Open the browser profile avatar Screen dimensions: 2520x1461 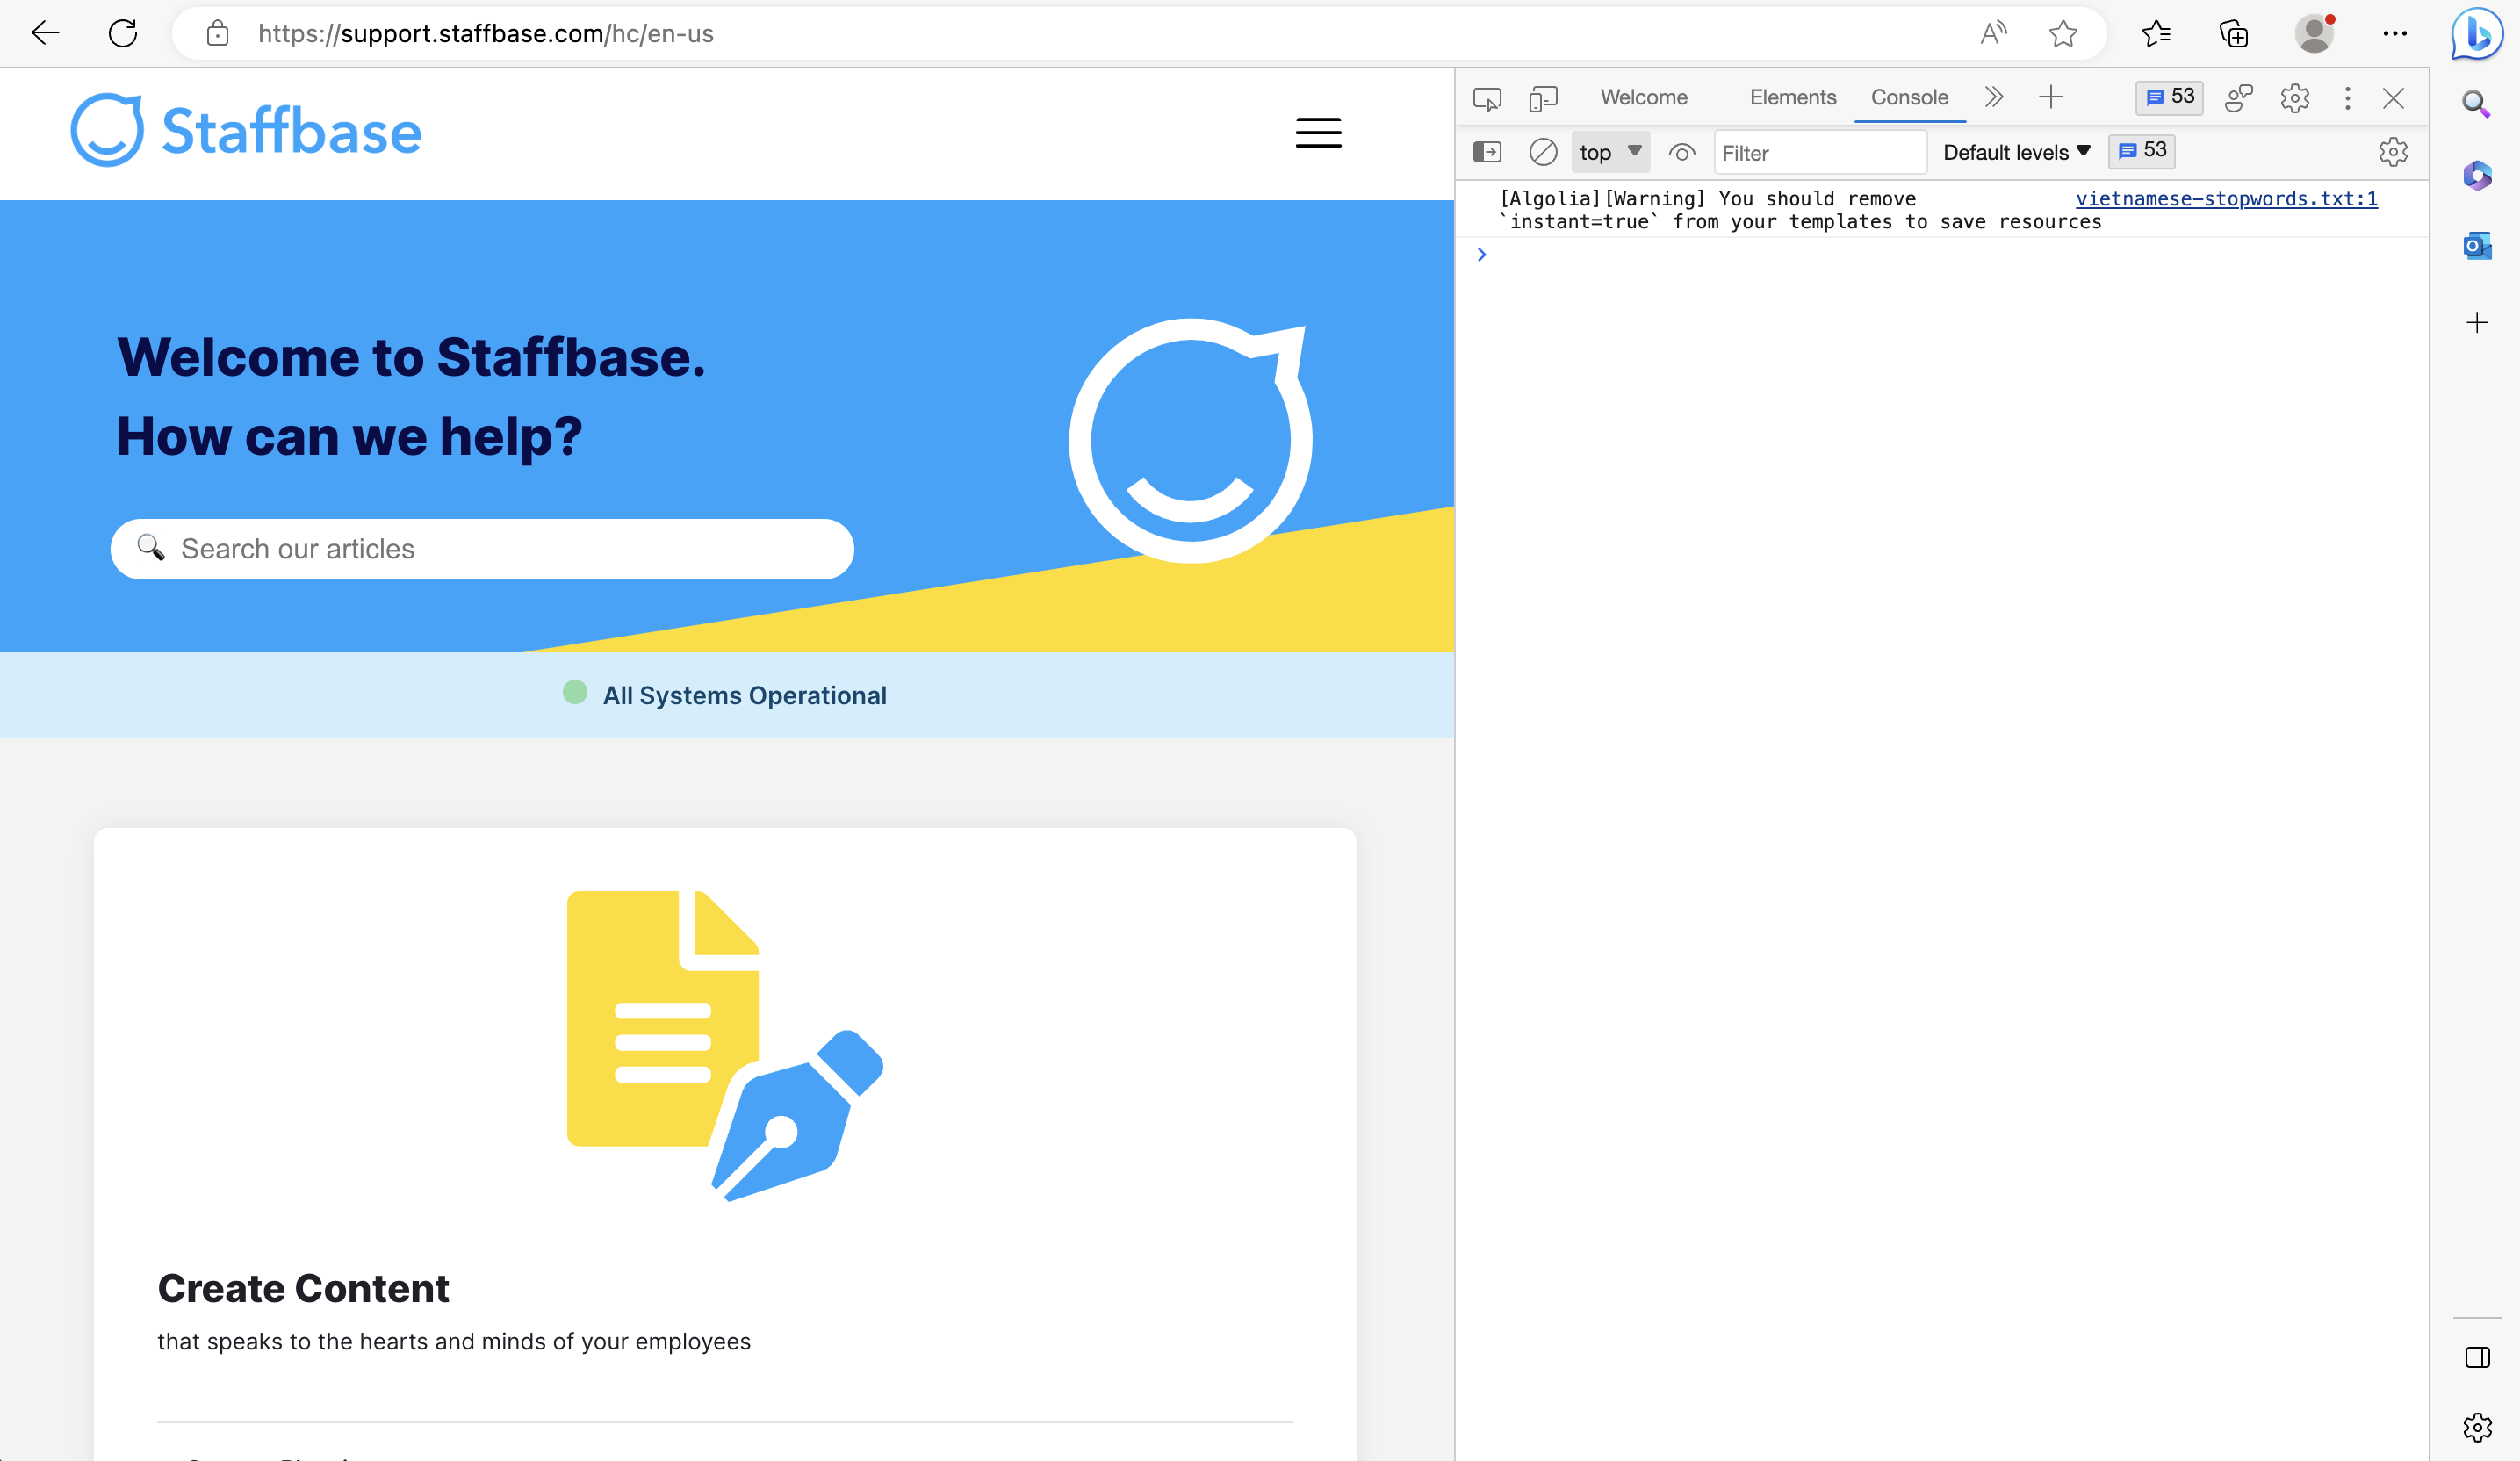(x=2314, y=33)
